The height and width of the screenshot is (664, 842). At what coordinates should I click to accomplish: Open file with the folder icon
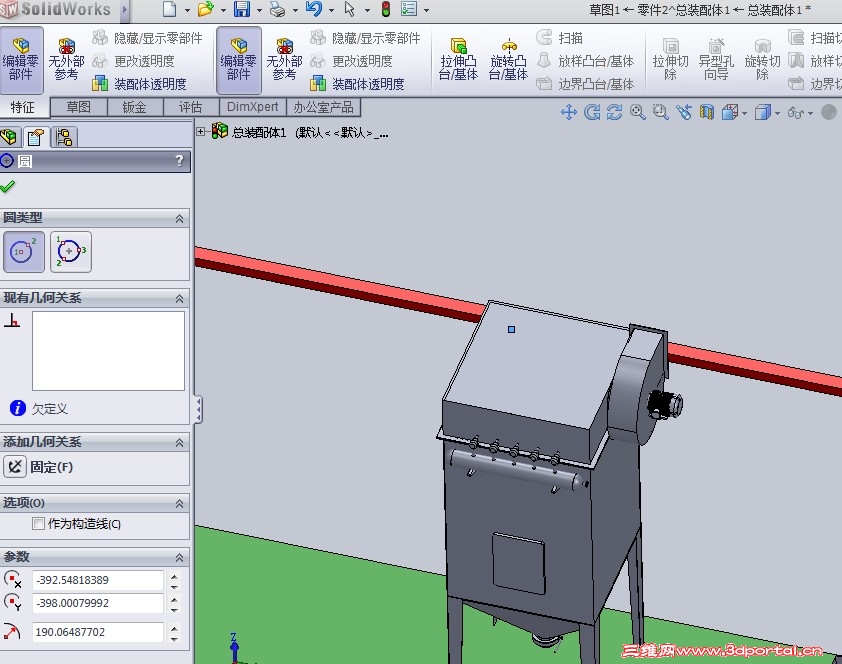206,9
